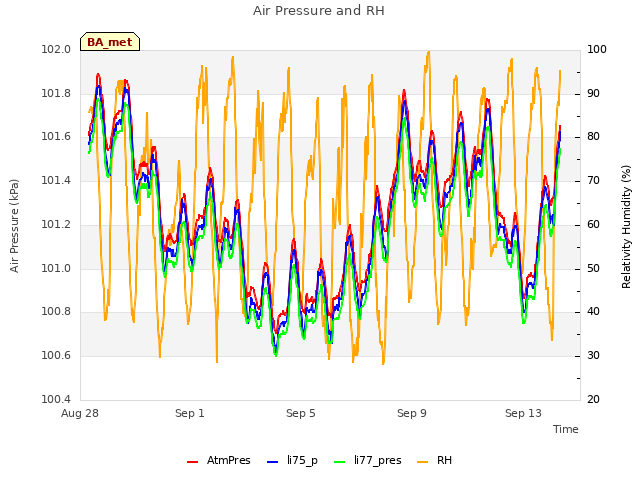Image resolution: width=640 pixels, height=480 pixels.
Task: Toggle the li75_p legend entry
Action: click(x=292, y=460)
